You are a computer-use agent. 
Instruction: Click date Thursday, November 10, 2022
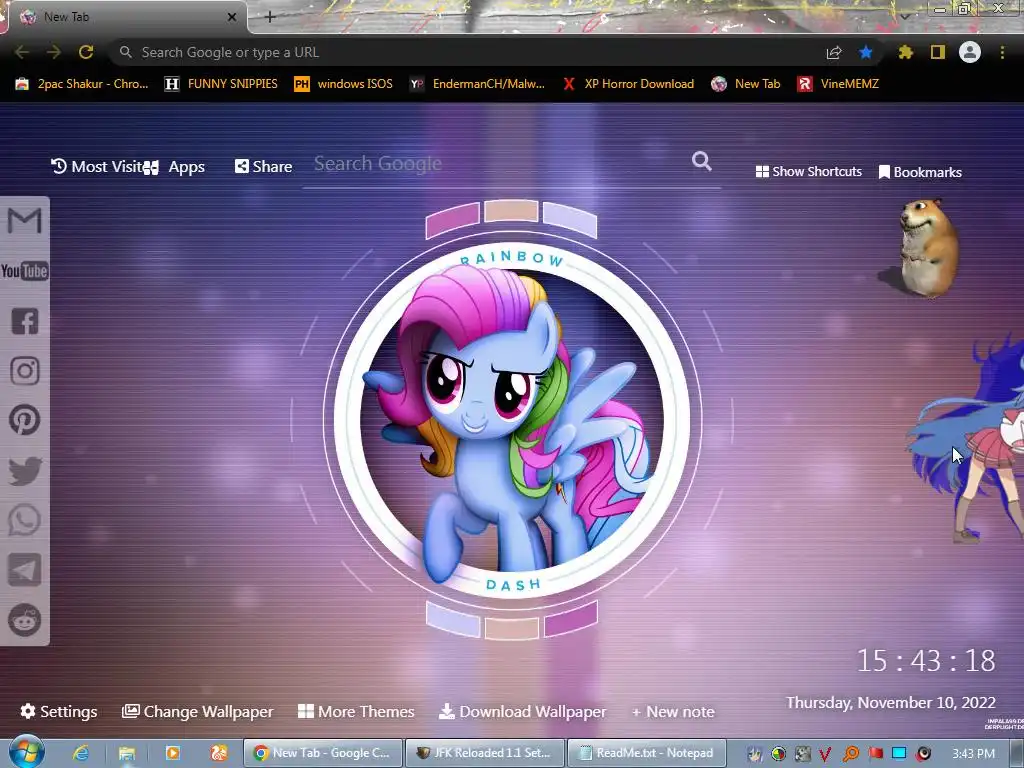(x=891, y=703)
